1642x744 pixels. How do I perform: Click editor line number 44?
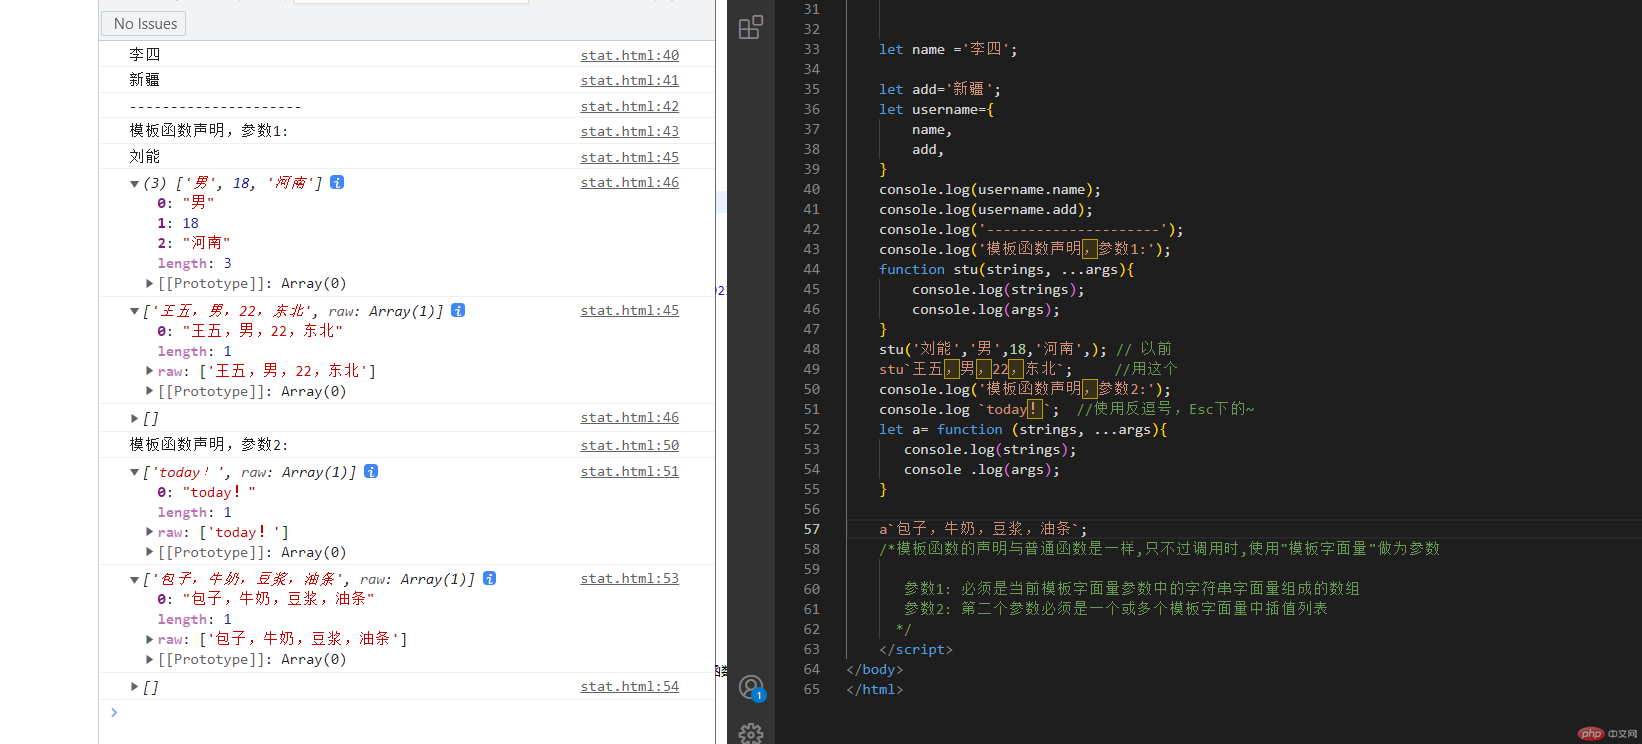pyautogui.click(x=811, y=269)
